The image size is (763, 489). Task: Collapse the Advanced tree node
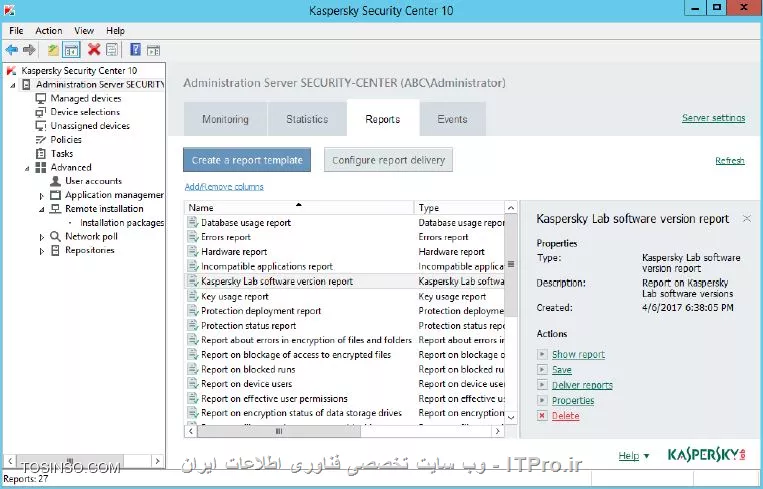tap(28, 168)
